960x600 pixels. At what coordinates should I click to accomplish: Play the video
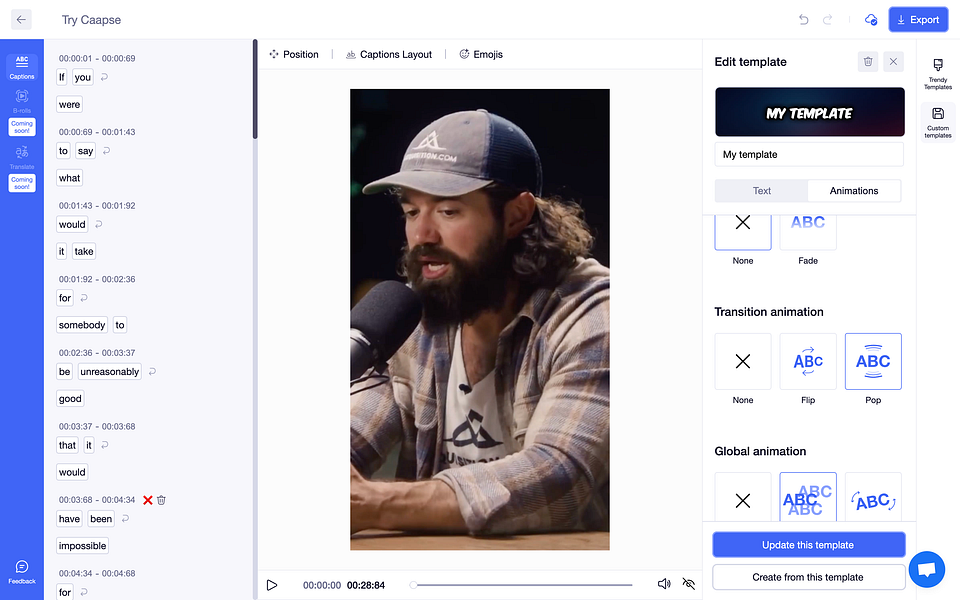[x=272, y=585]
